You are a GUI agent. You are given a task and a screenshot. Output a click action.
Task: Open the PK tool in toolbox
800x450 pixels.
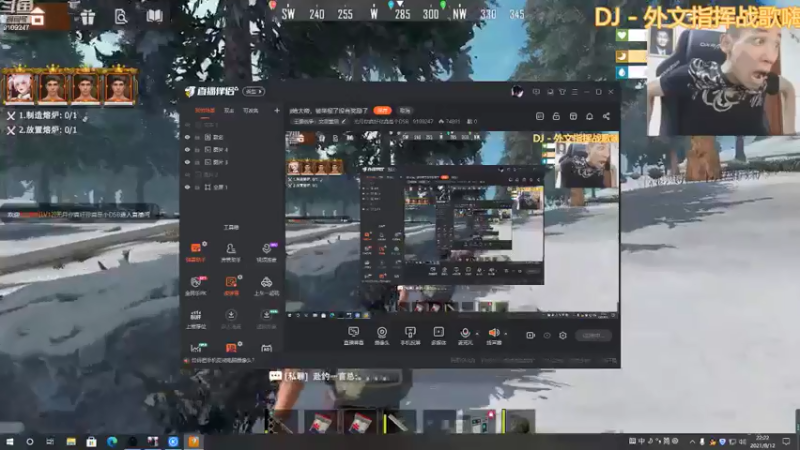(196, 286)
